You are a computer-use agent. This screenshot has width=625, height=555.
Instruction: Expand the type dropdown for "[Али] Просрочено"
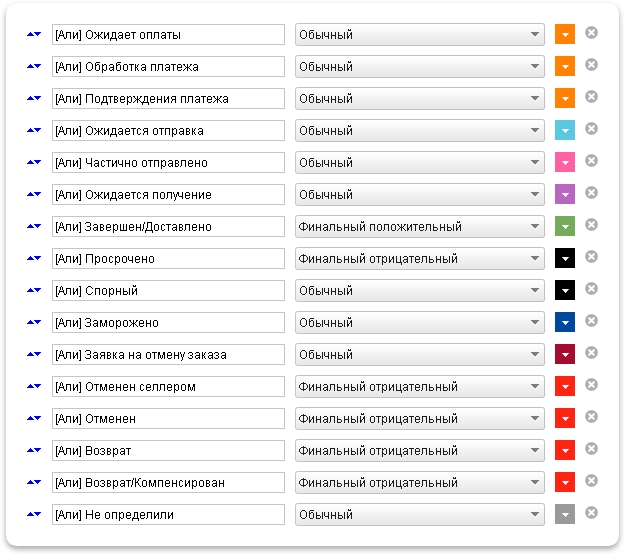(x=420, y=258)
